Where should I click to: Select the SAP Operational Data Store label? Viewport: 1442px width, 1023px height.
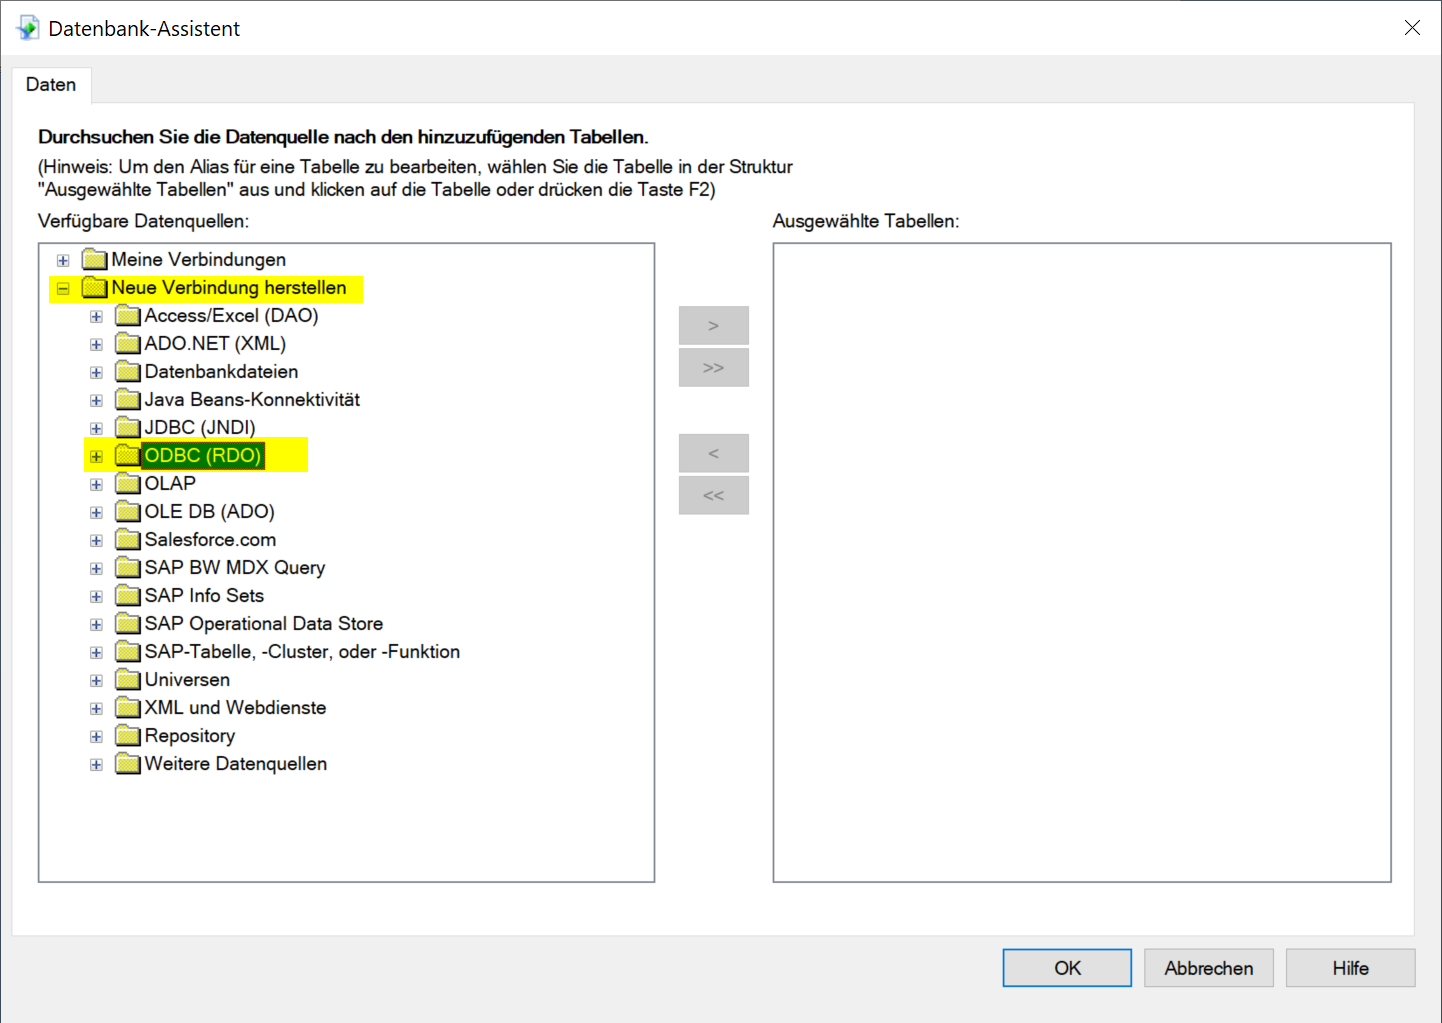(264, 624)
